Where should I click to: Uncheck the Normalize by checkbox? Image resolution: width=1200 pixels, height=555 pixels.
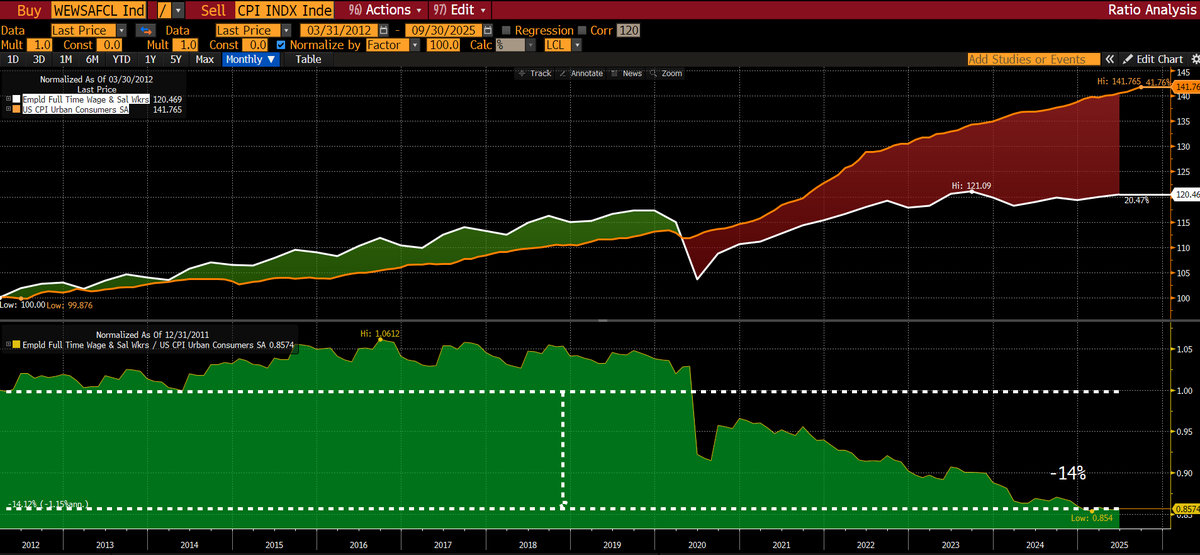click(280, 45)
